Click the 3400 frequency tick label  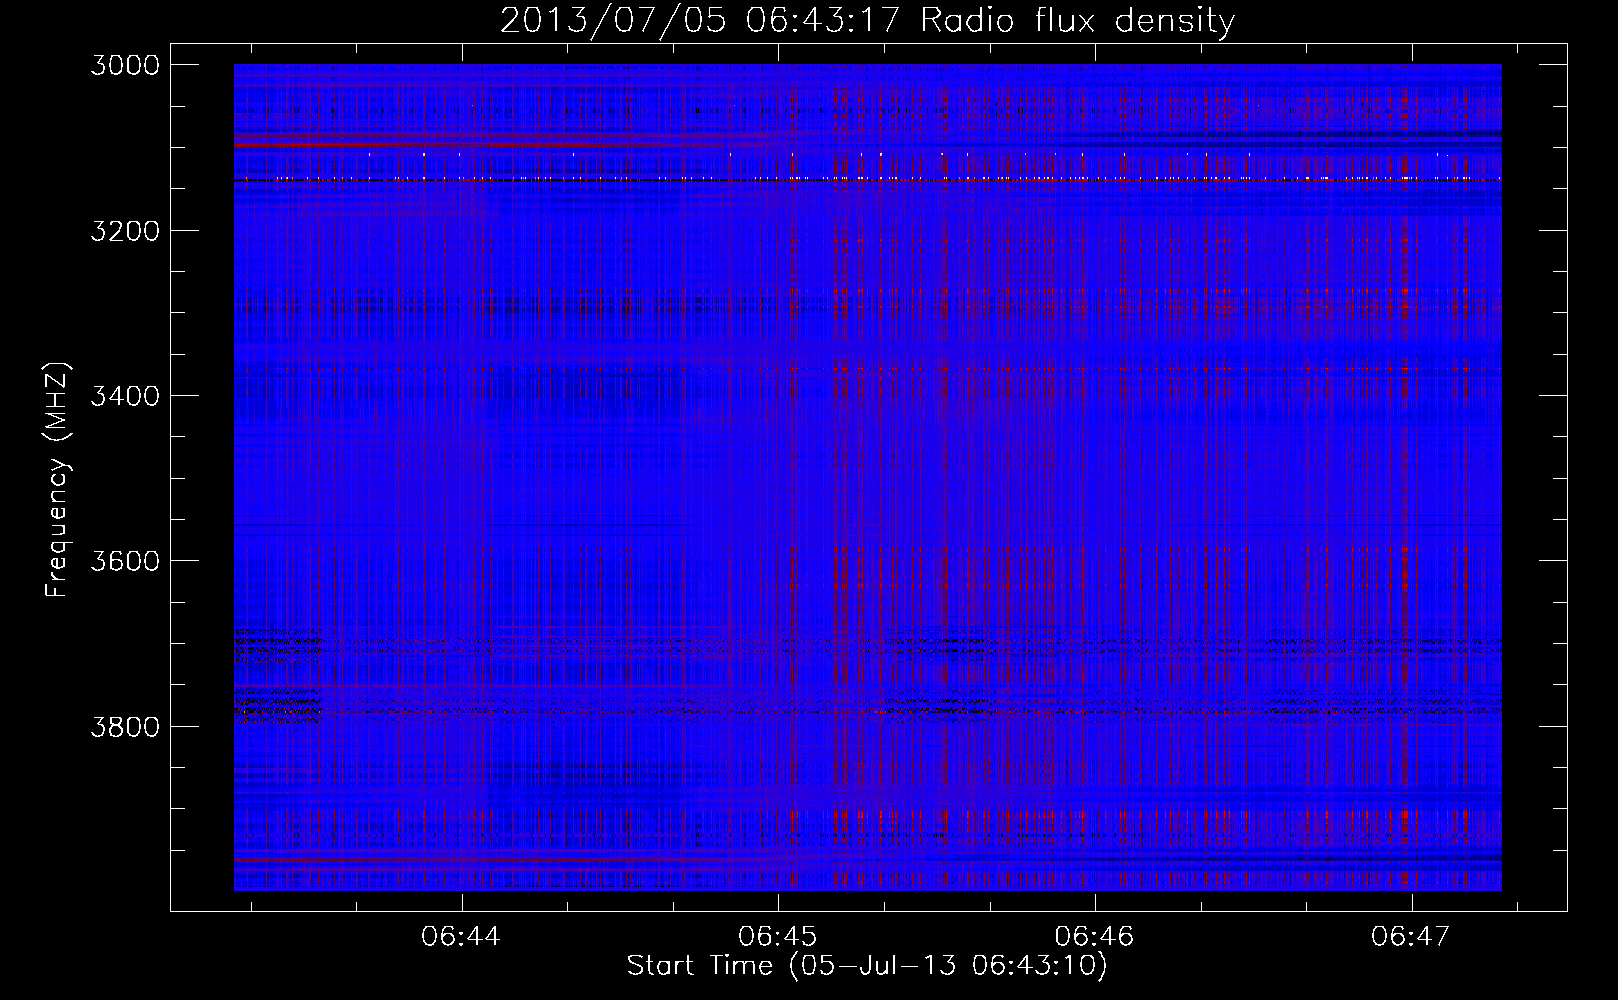(125, 396)
